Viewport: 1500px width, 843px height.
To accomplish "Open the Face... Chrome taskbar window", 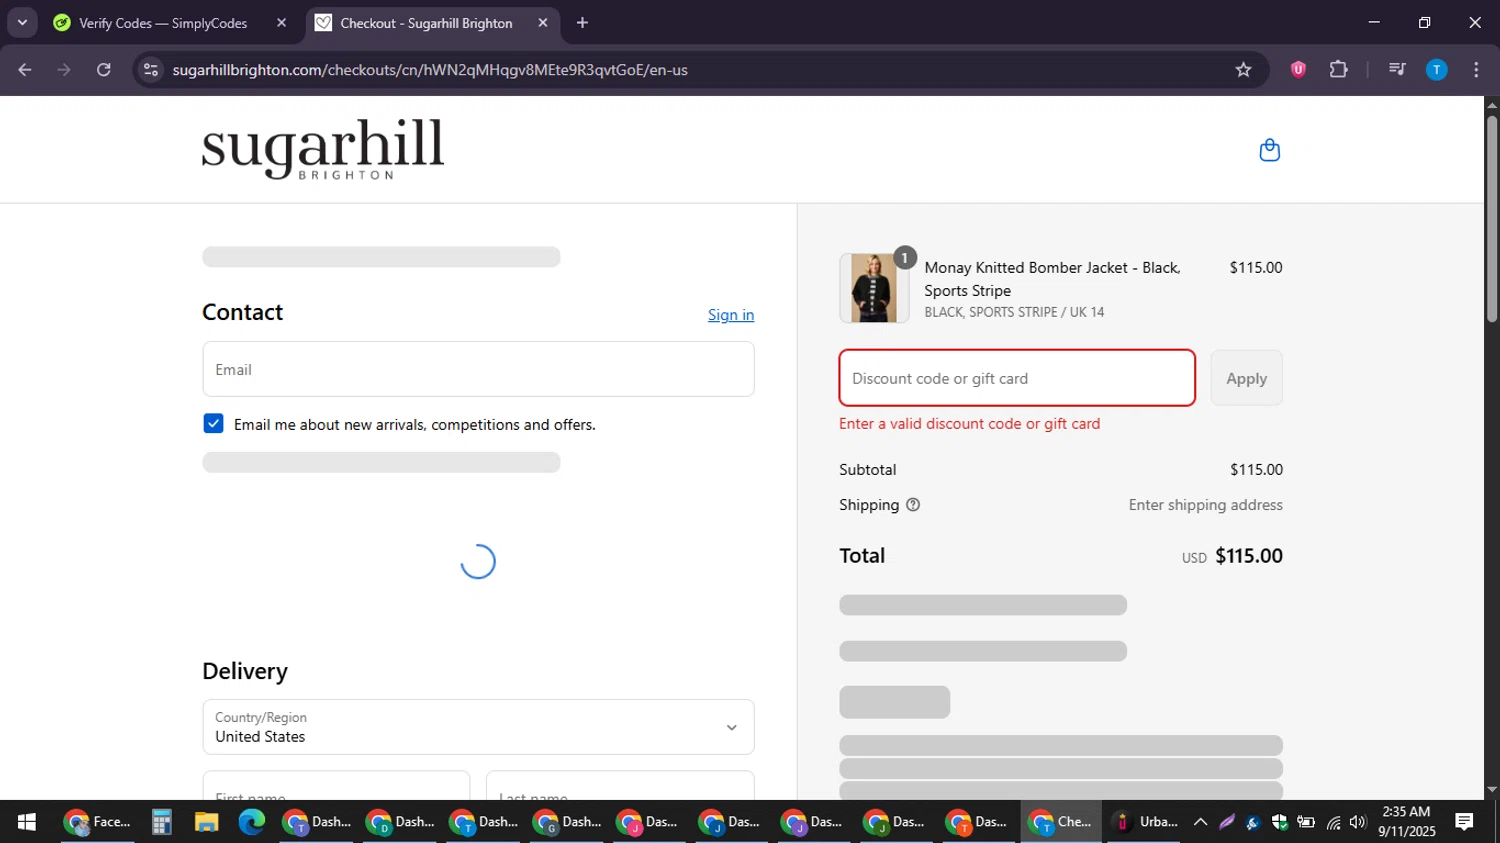I will (97, 822).
